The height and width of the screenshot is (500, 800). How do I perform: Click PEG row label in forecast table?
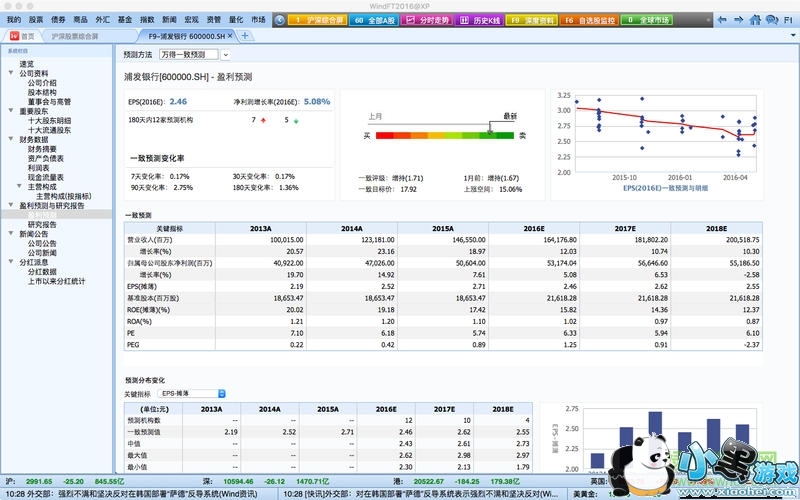click(x=133, y=345)
